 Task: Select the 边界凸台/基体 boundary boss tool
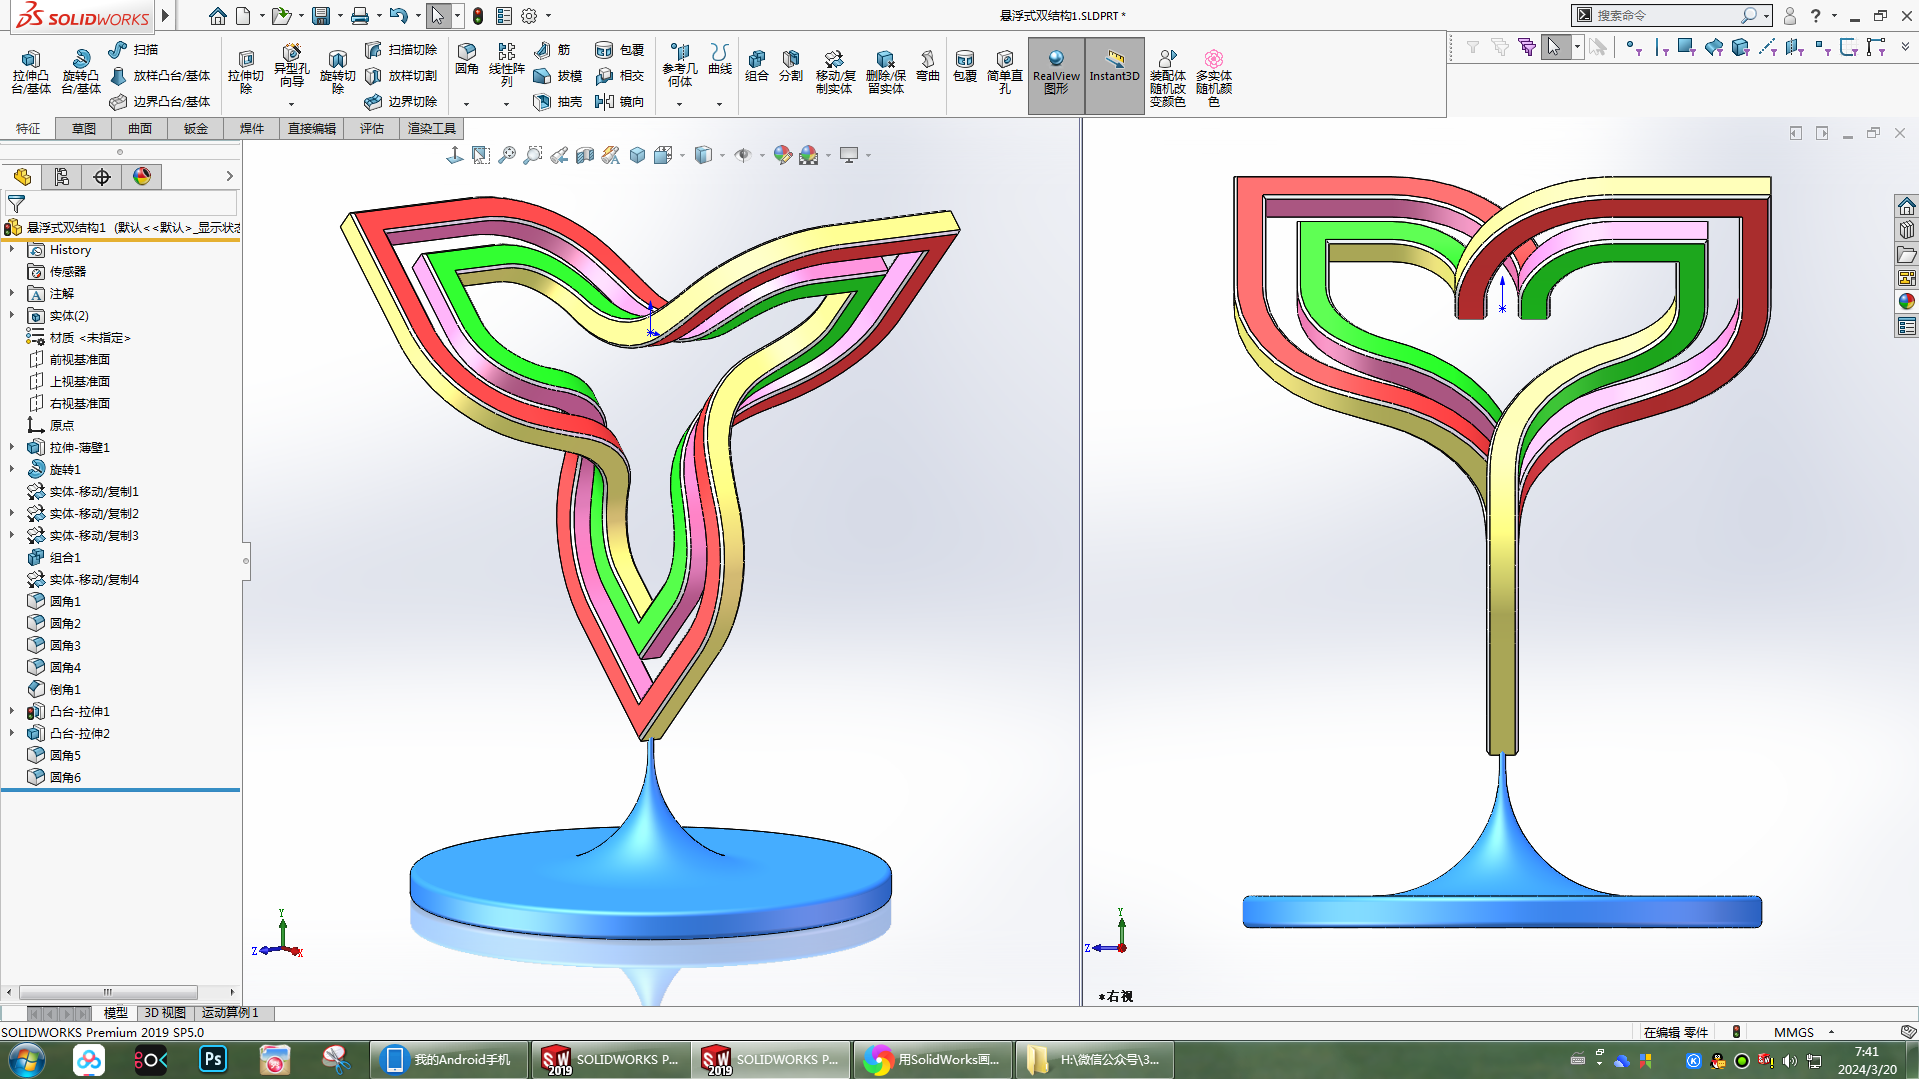[160, 101]
